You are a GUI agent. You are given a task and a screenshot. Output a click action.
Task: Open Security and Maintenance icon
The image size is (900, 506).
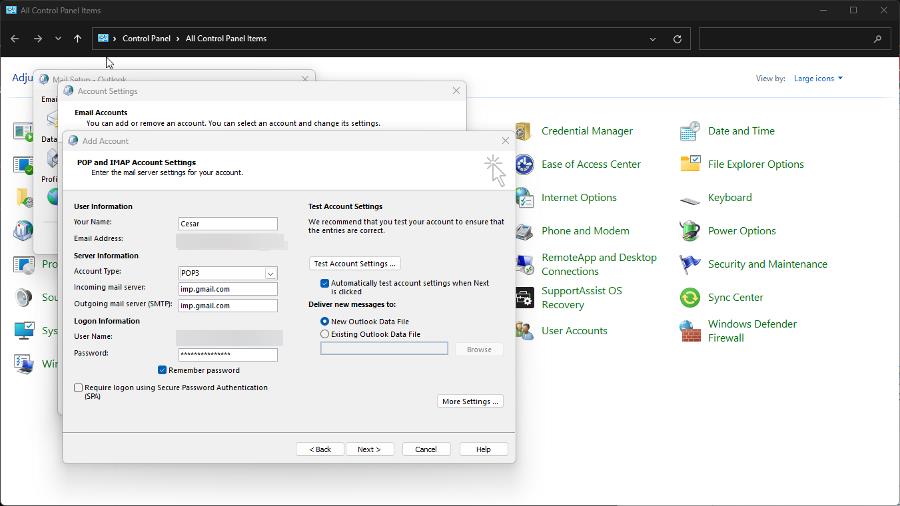690,264
